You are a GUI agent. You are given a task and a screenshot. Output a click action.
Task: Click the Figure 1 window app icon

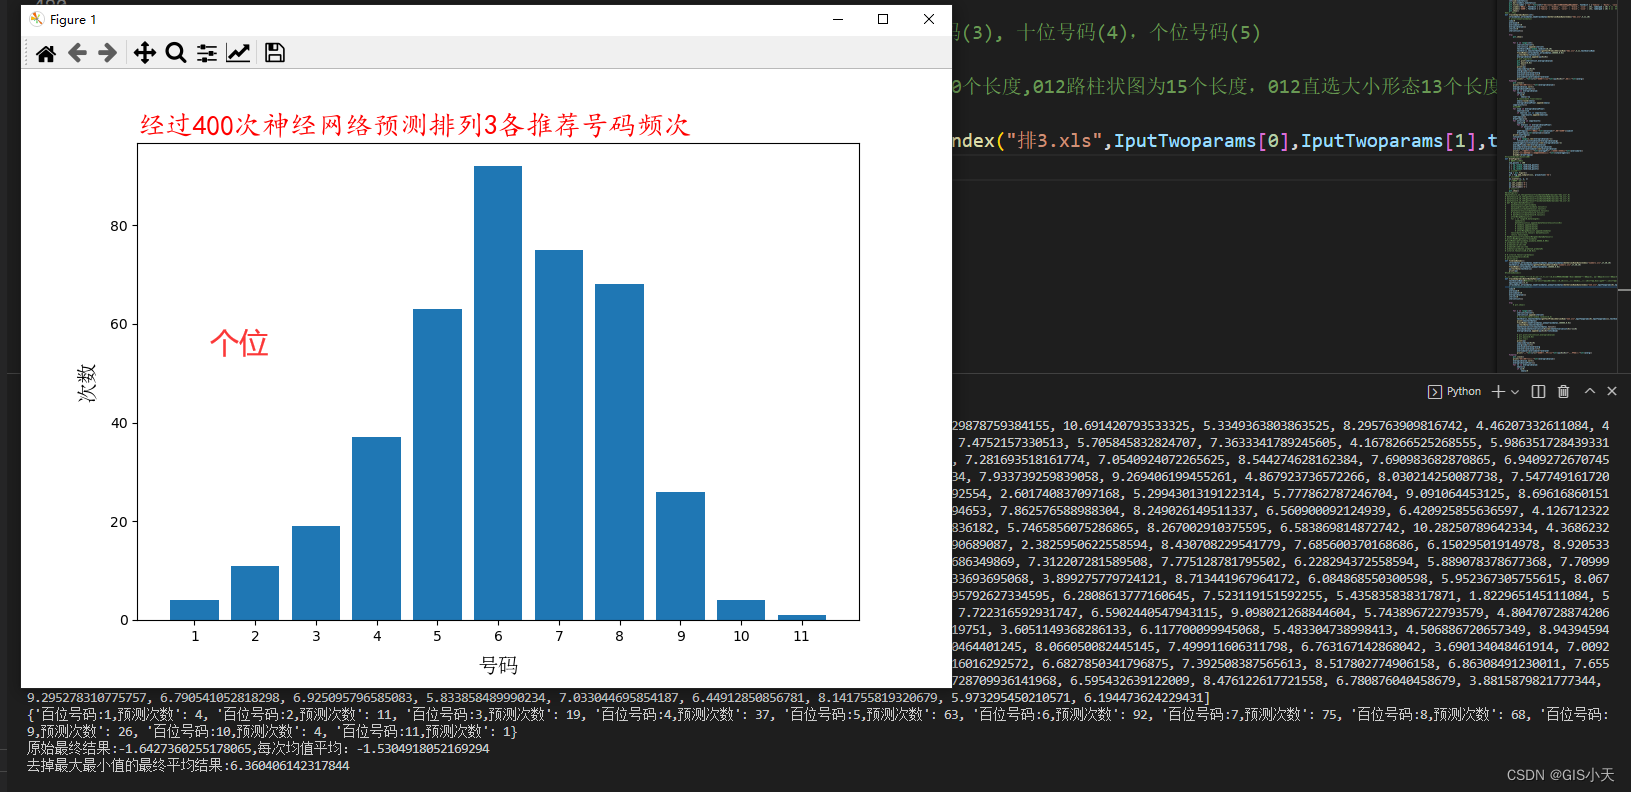[37, 19]
